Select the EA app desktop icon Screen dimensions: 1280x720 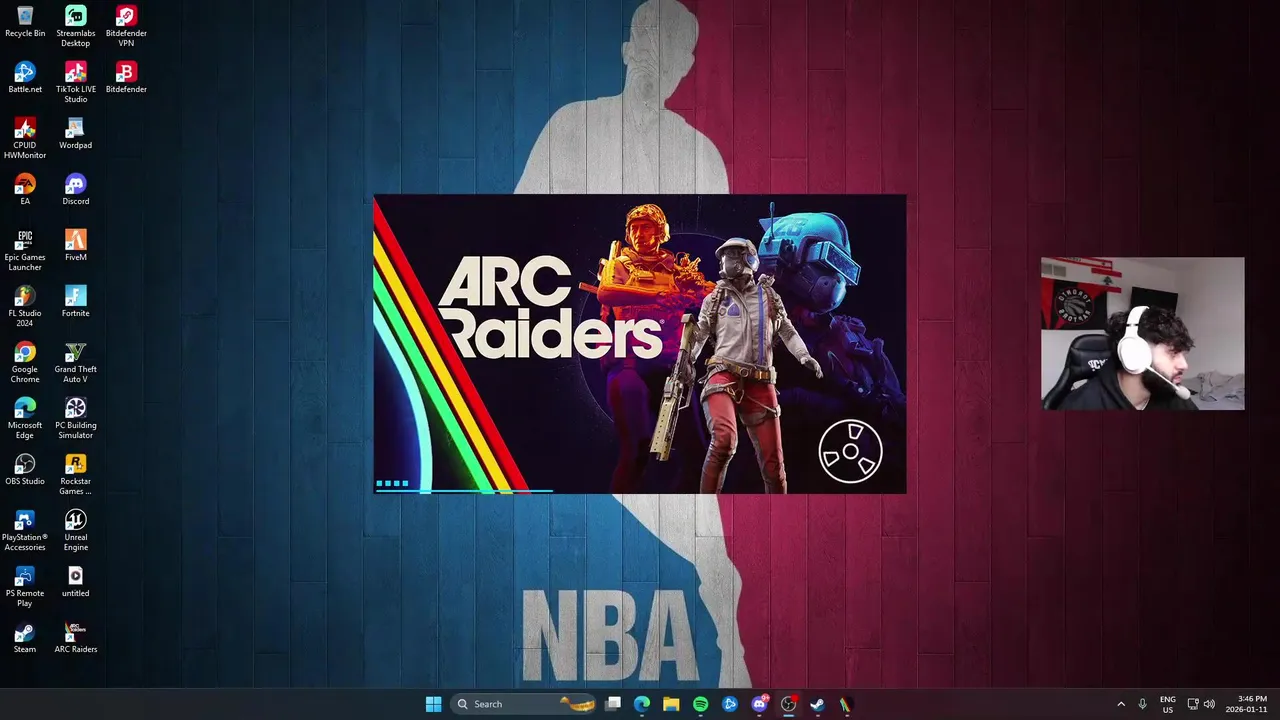pyautogui.click(x=25, y=189)
